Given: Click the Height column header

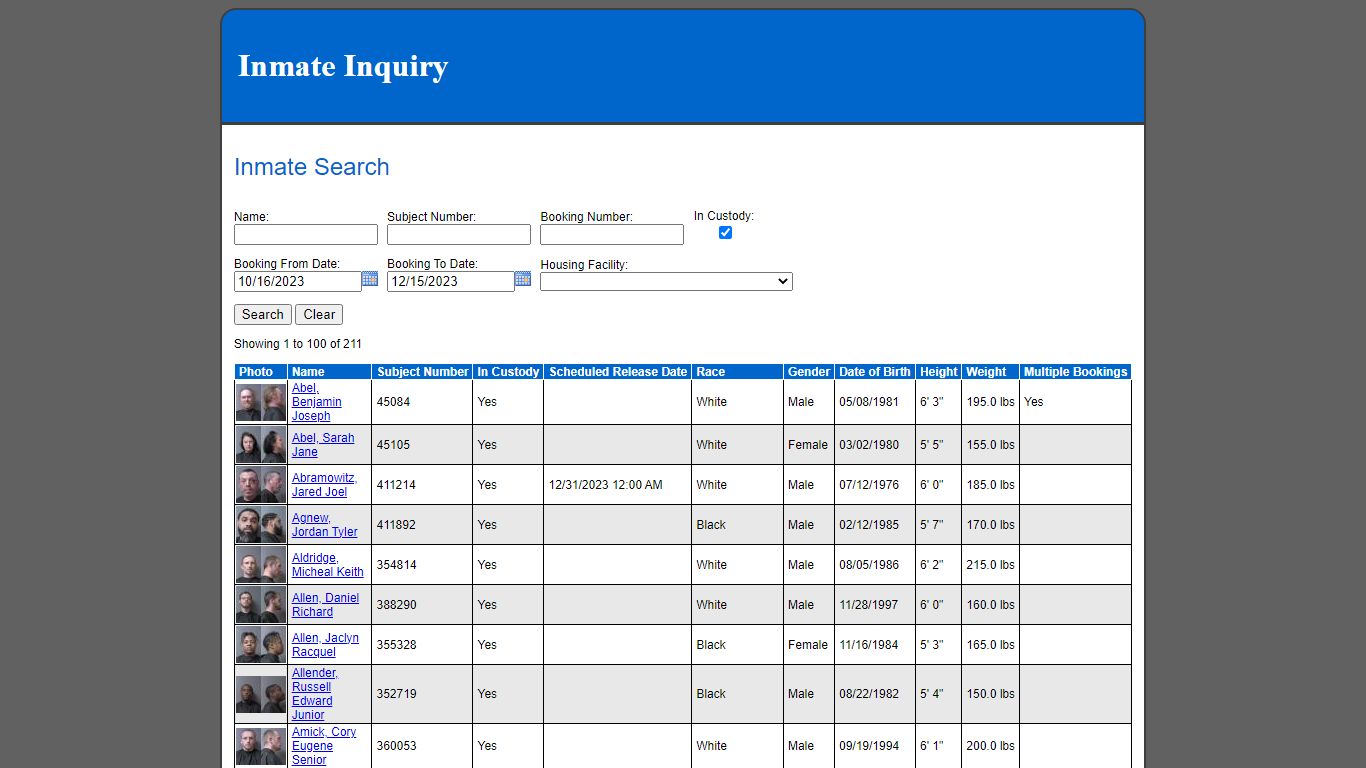Looking at the screenshot, I should point(939,372).
